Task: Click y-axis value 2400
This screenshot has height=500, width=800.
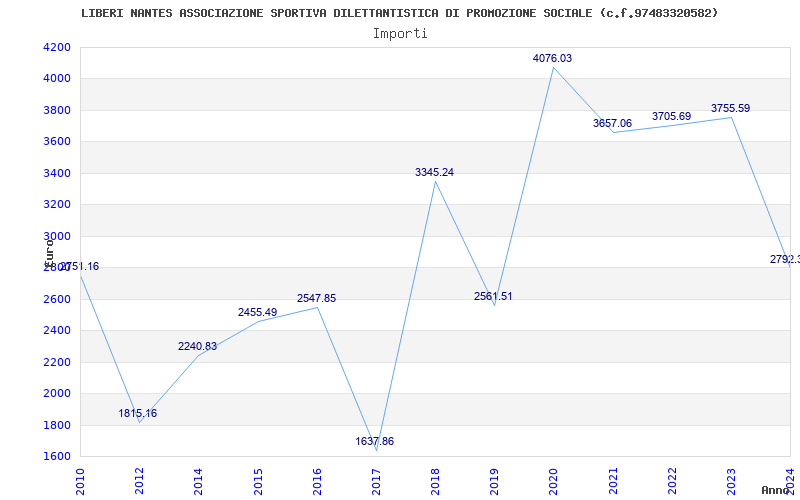Action: 57,331
